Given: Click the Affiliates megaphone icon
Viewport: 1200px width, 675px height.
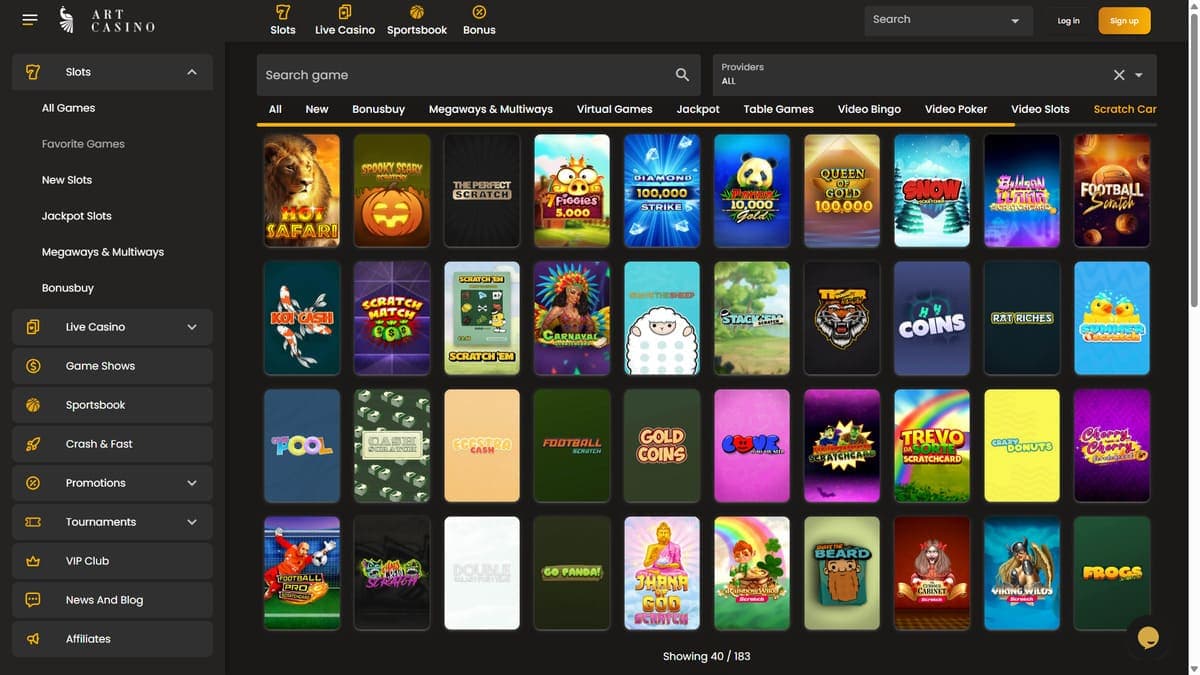Looking at the screenshot, I should [x=33, y=639].
